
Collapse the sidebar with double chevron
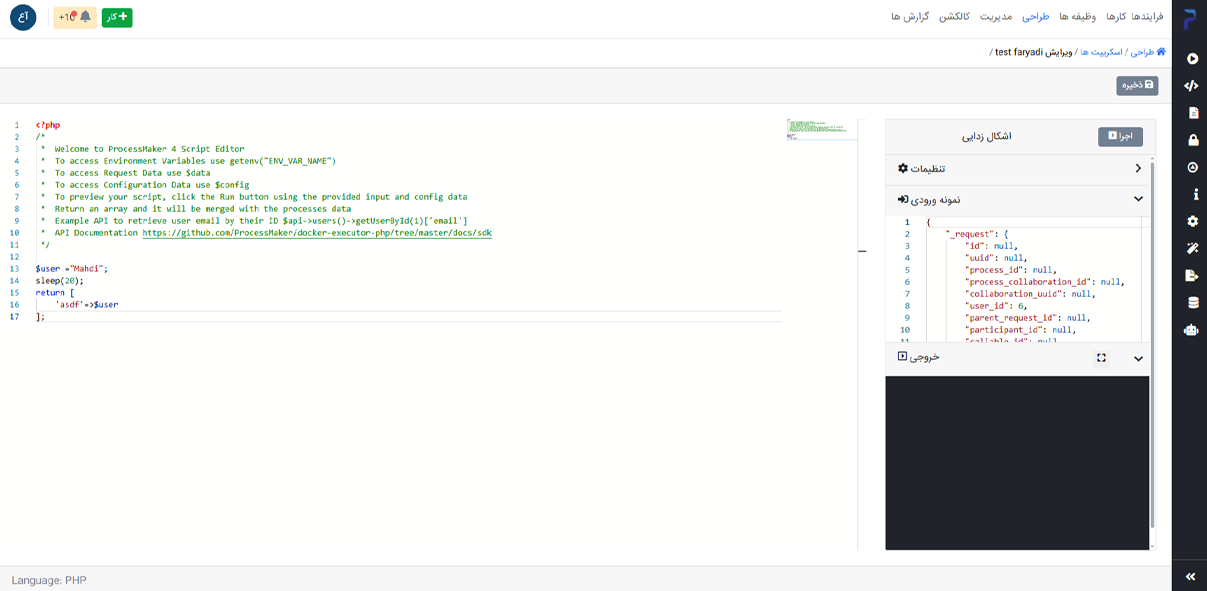(1190, 576)
